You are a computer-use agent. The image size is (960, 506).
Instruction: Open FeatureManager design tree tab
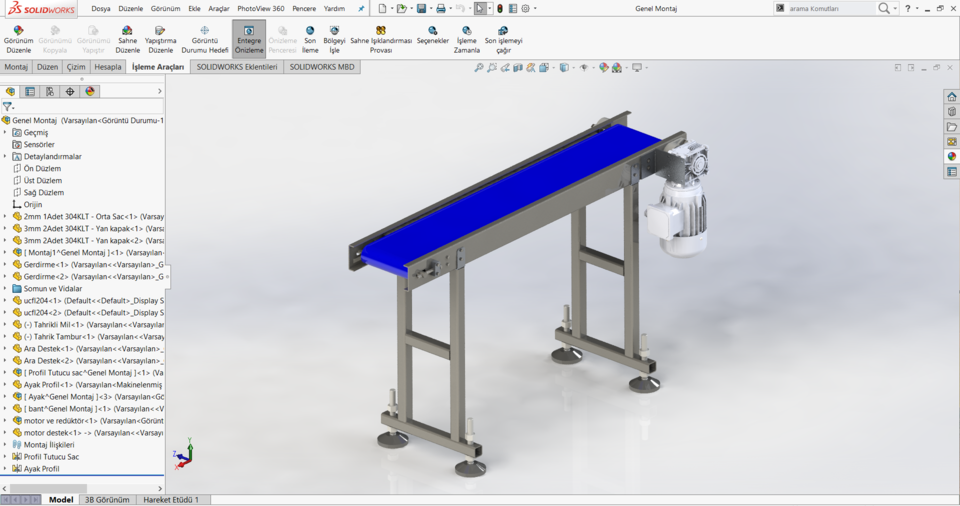pyautogui.click(x=10, y=91)
